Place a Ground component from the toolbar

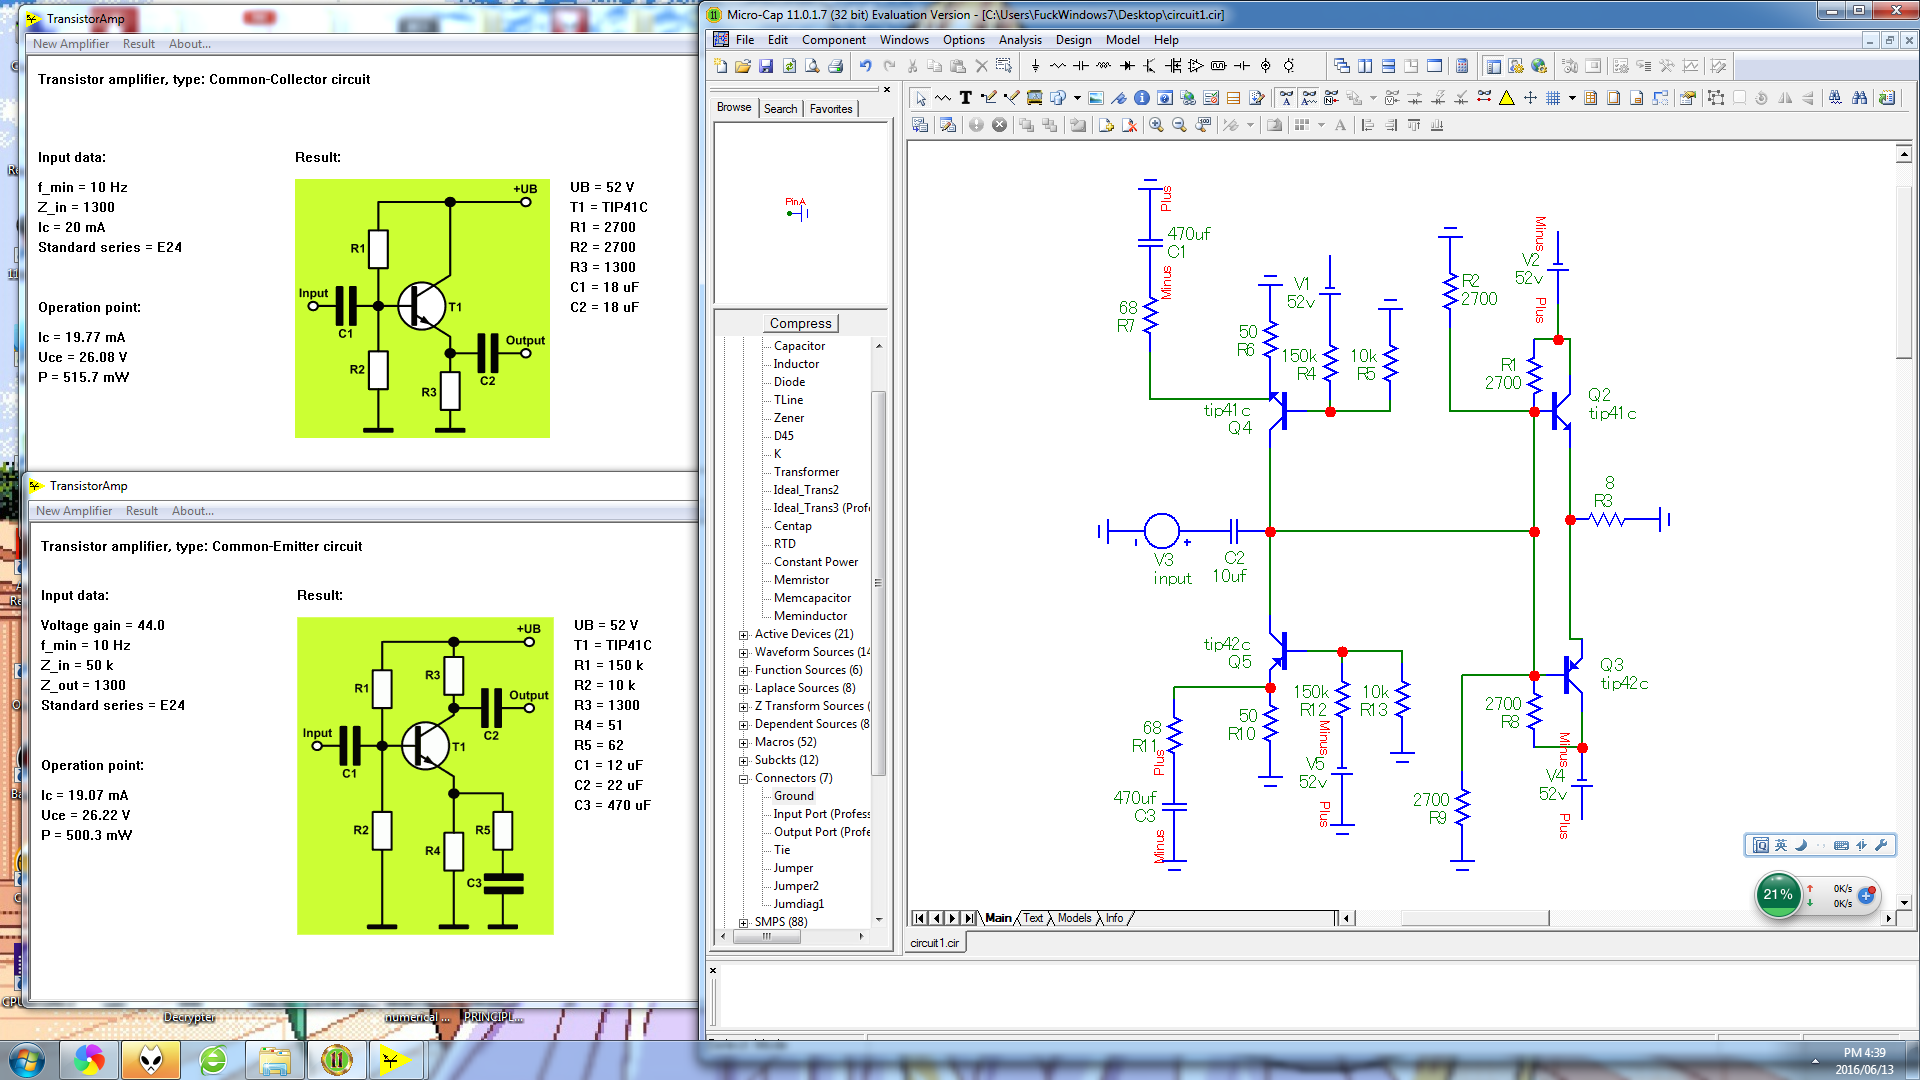1035,66
